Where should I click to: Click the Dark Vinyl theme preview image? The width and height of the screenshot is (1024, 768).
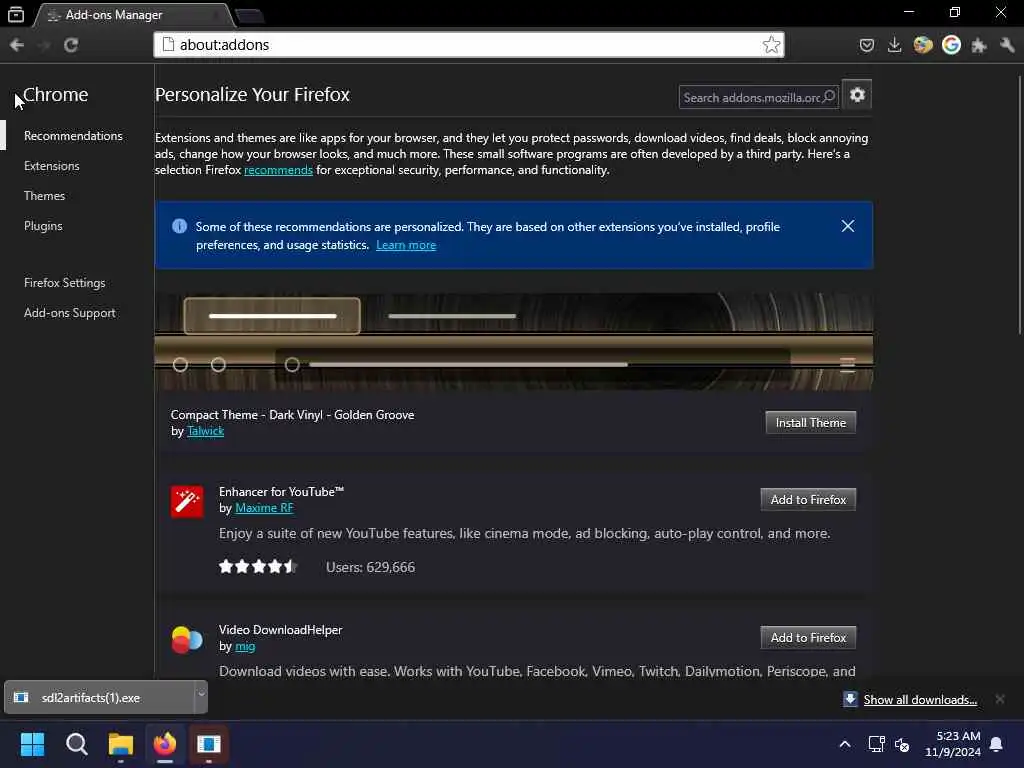point(513,342)
